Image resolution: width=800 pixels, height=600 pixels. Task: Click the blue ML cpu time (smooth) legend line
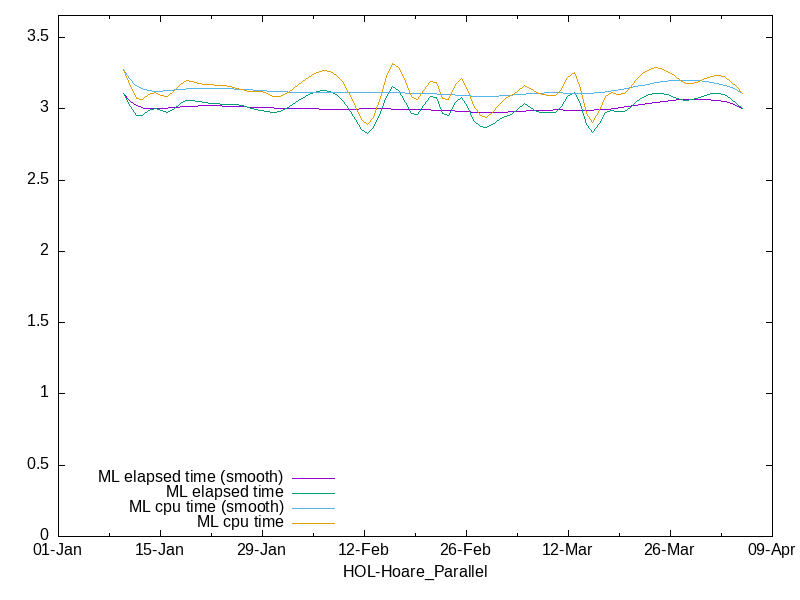[313, 509]
